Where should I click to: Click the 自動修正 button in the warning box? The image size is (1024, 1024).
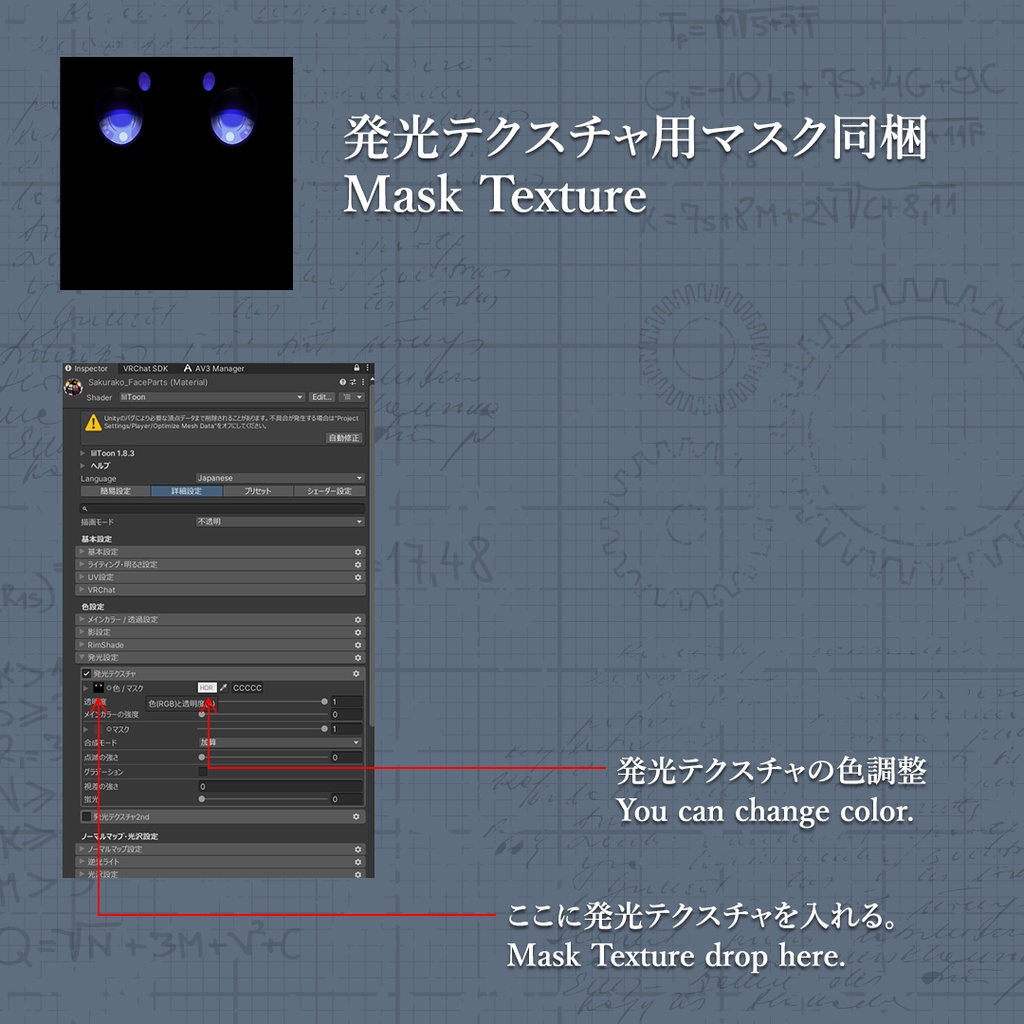[344, 438]
